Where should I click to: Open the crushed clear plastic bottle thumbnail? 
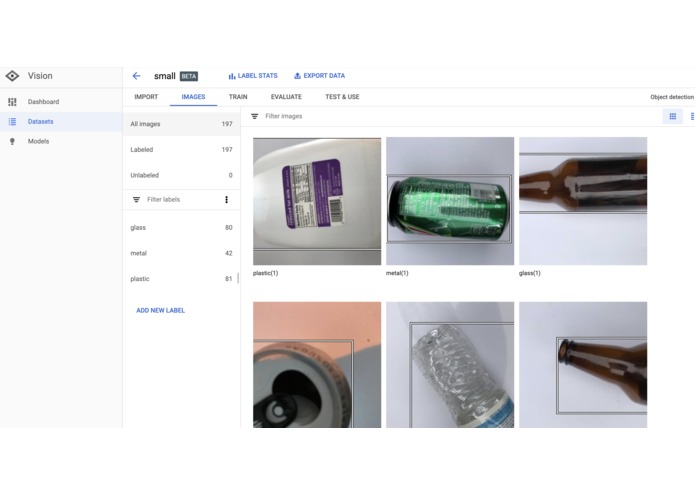(450, 365)
